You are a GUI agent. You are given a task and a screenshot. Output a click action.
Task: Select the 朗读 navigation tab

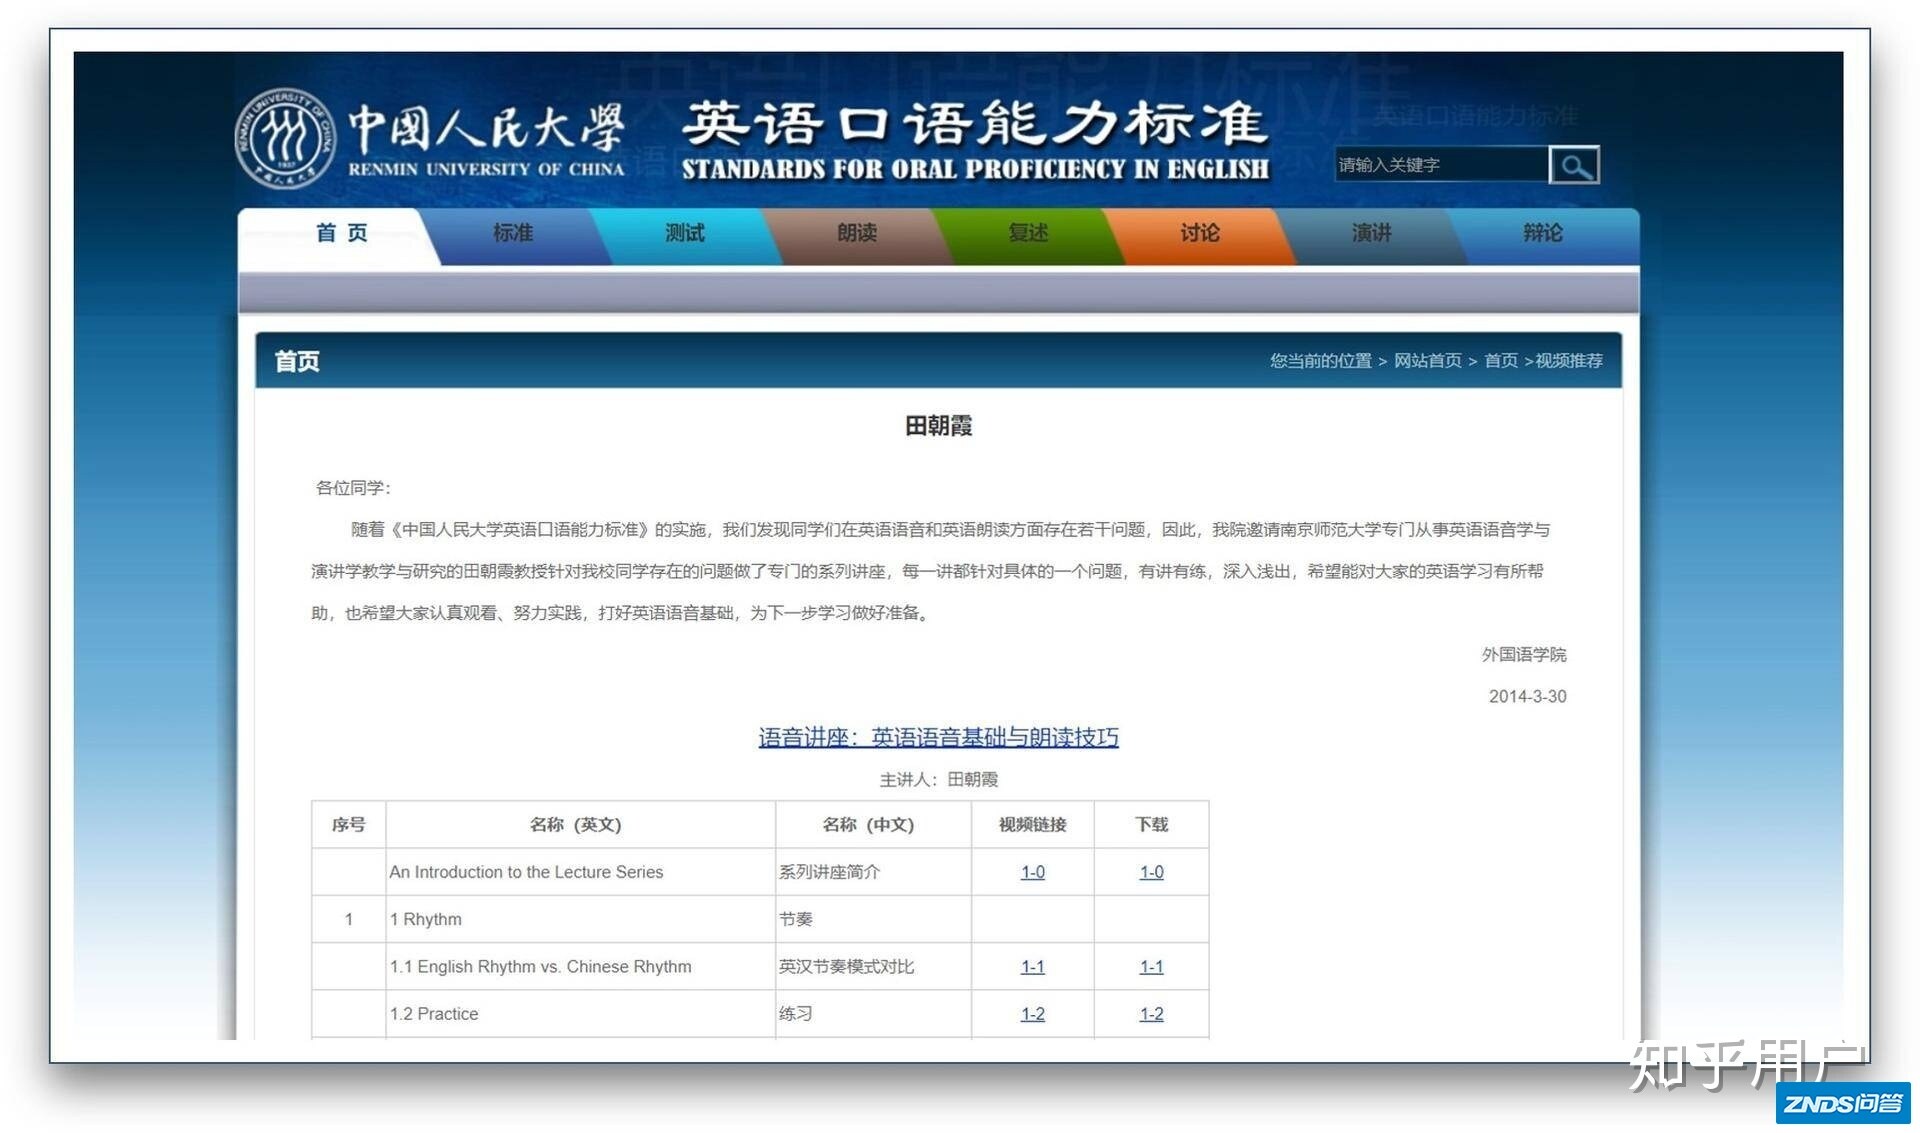point(857,233)
